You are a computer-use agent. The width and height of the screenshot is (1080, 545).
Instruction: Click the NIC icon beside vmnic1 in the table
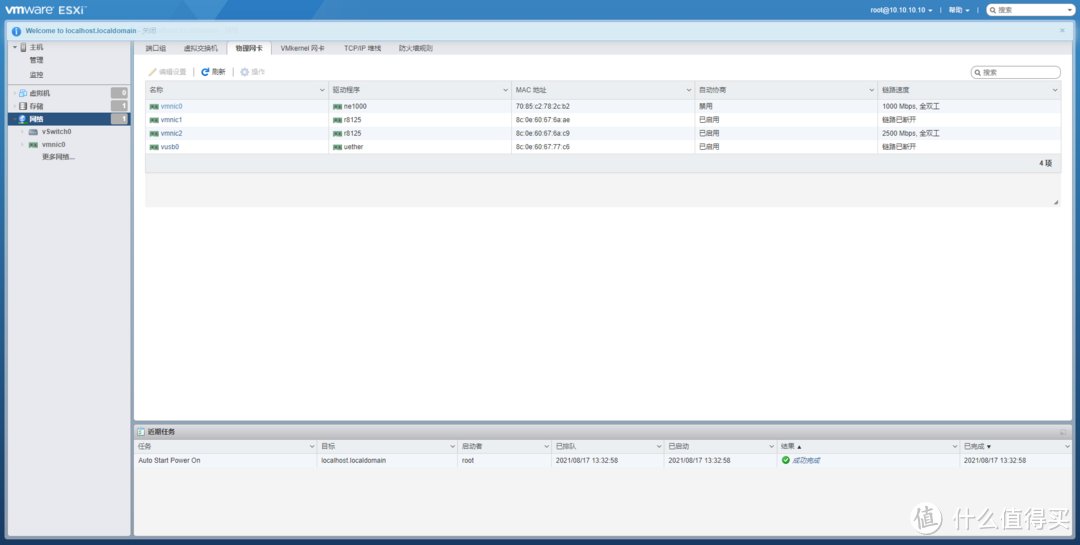coord(154,120)
